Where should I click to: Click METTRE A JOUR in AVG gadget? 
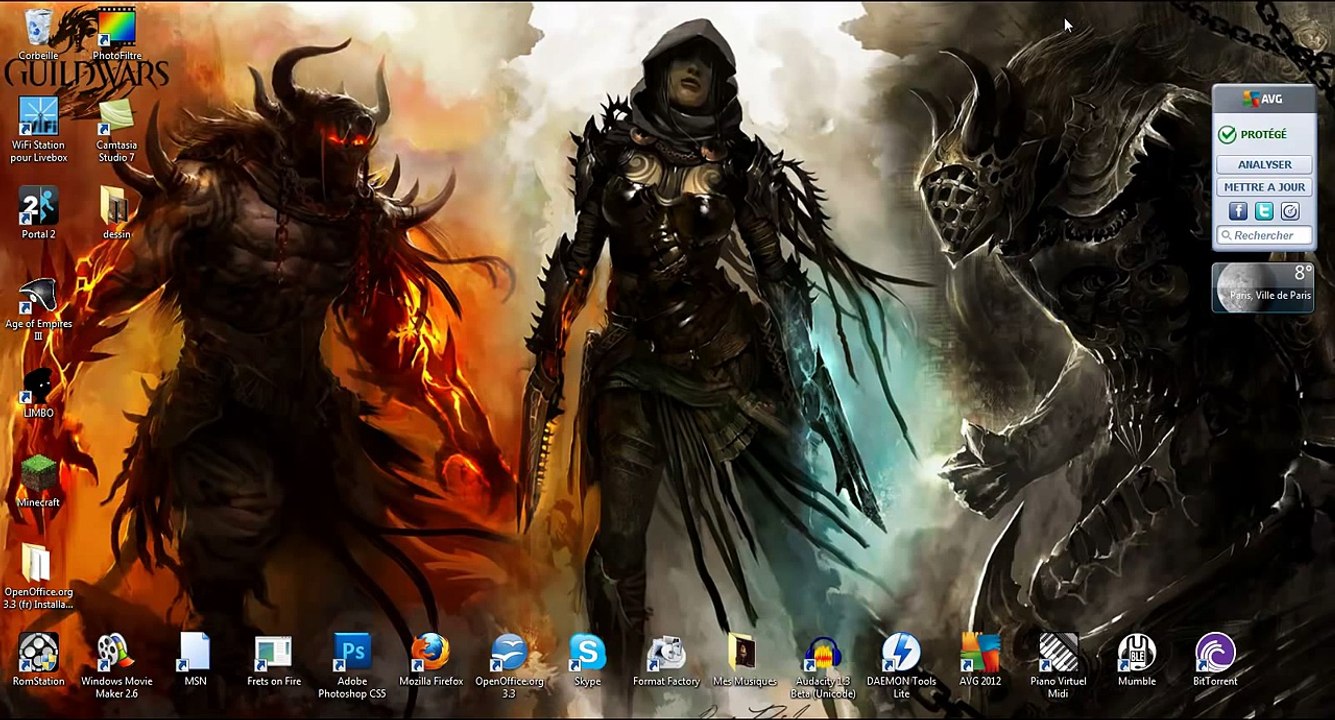point(1264,187)
